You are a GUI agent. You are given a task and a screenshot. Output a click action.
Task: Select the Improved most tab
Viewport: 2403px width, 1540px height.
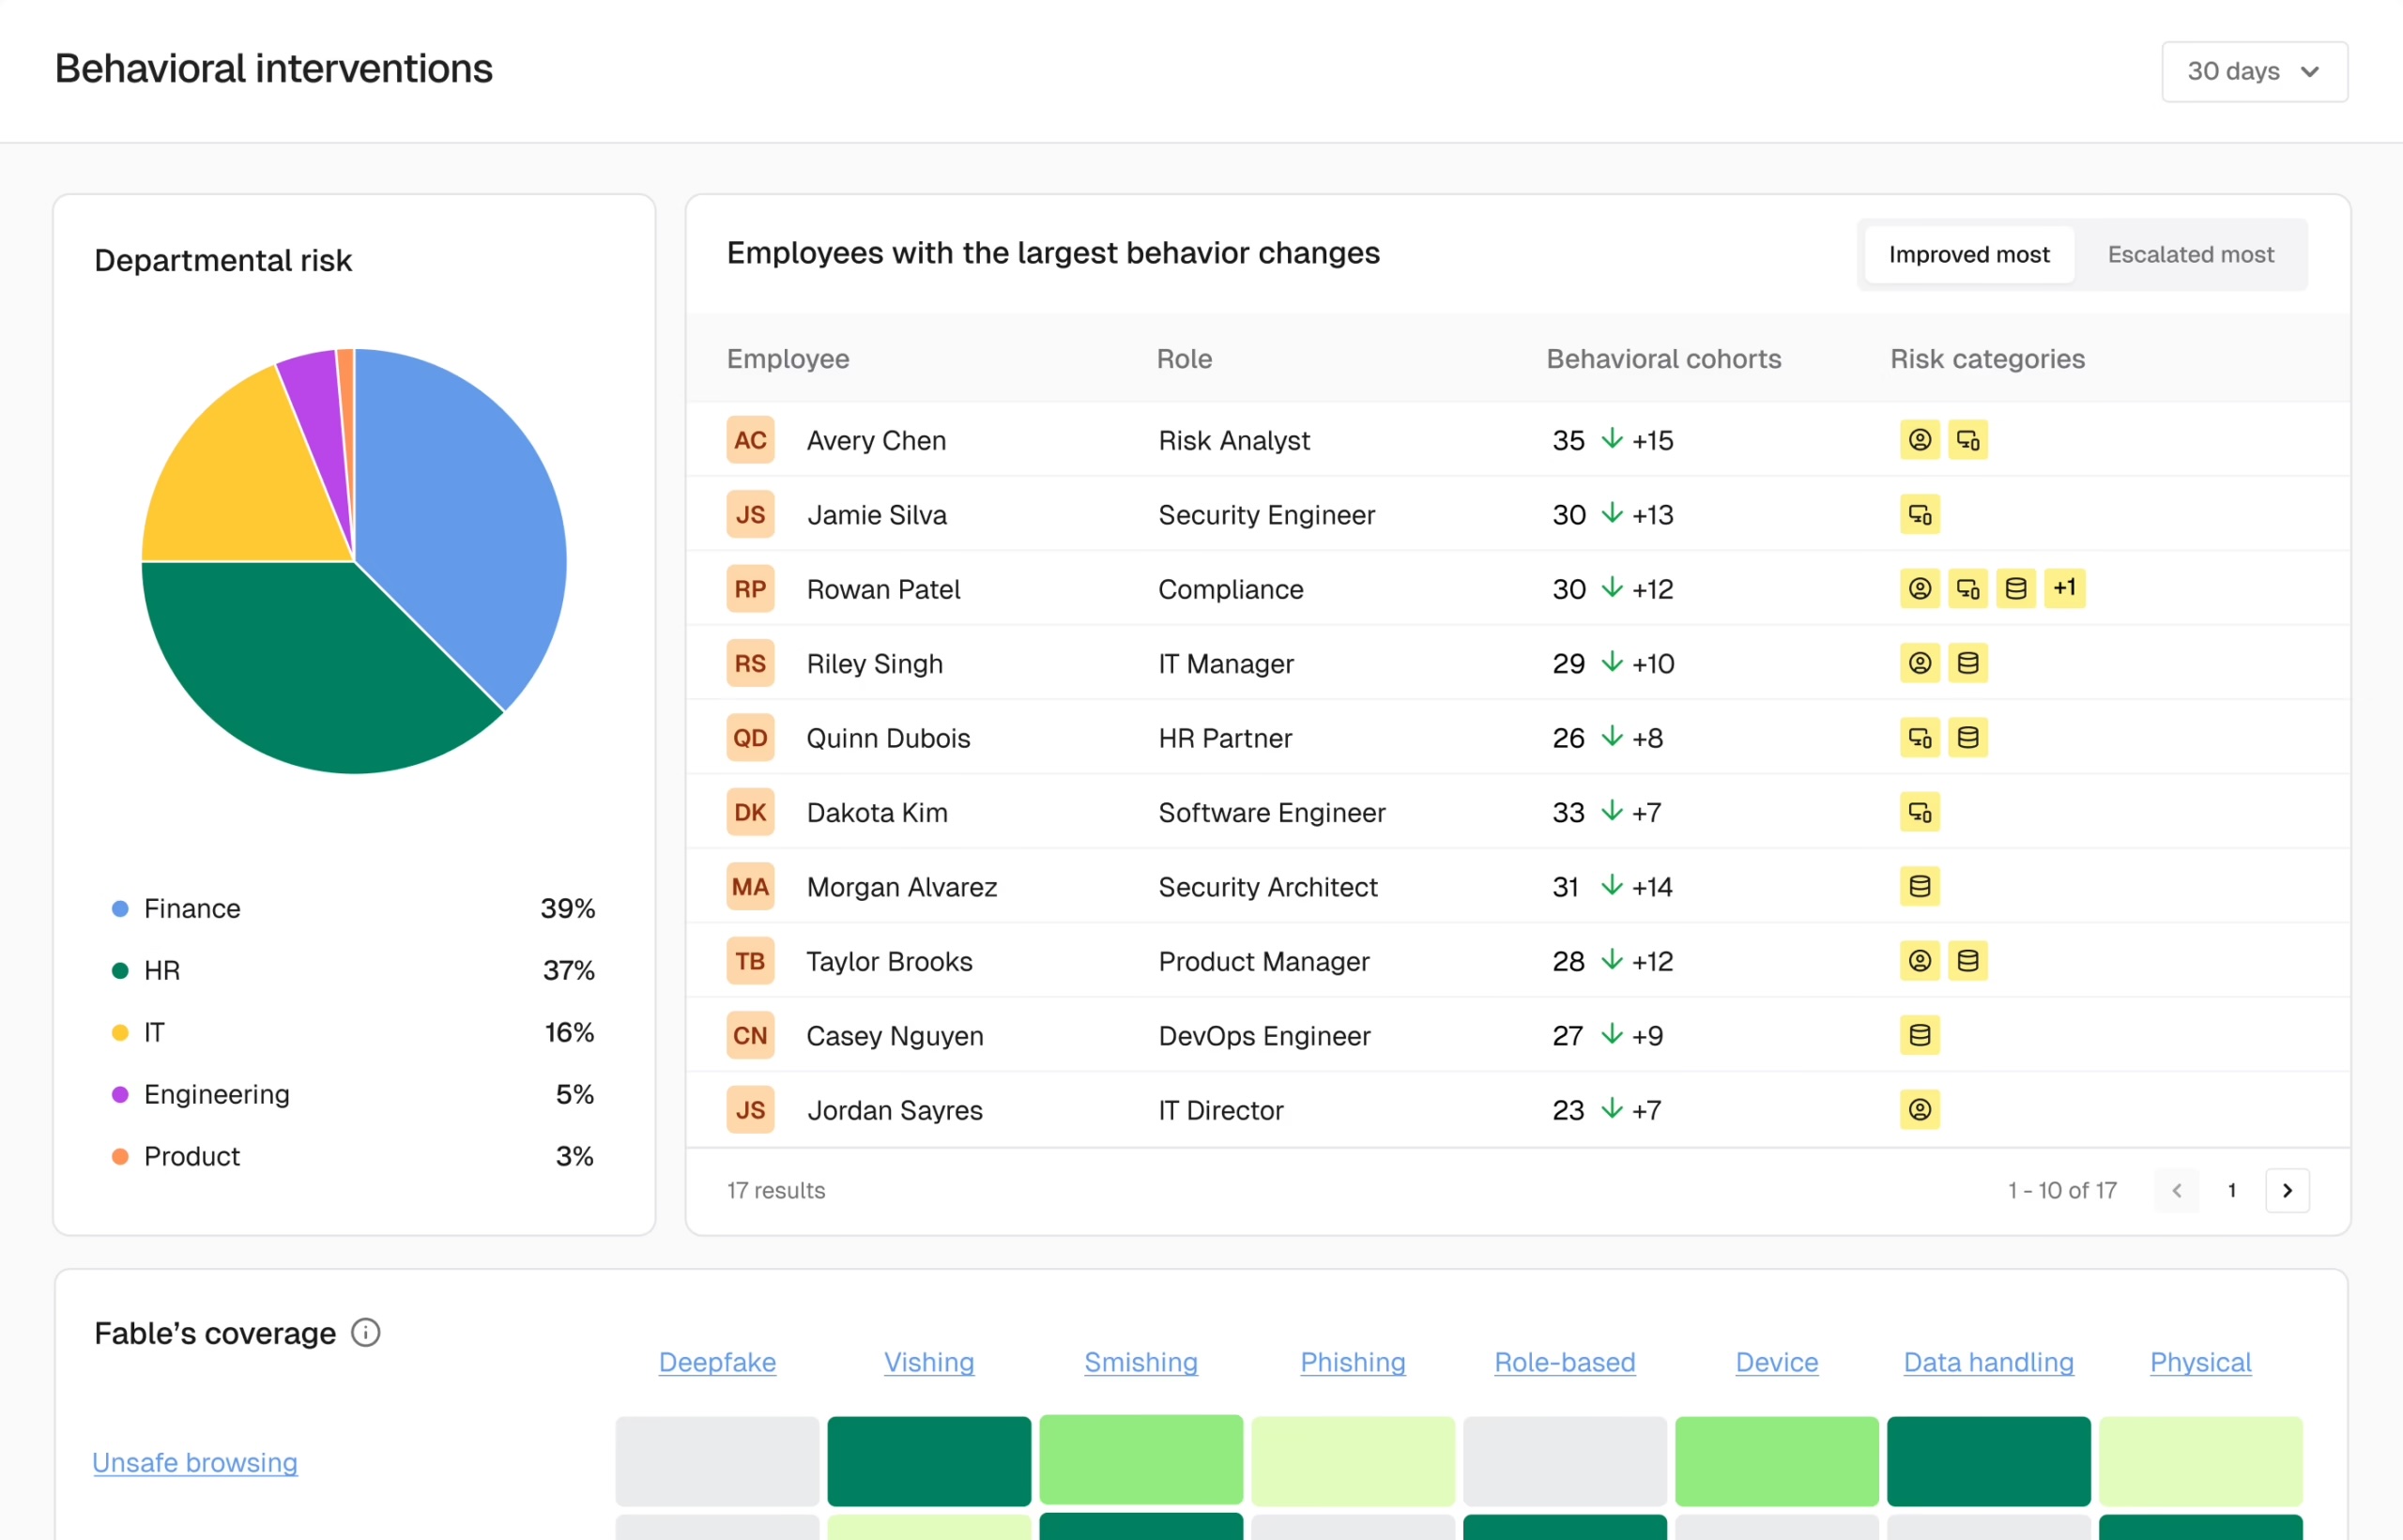click(1968, 254)
